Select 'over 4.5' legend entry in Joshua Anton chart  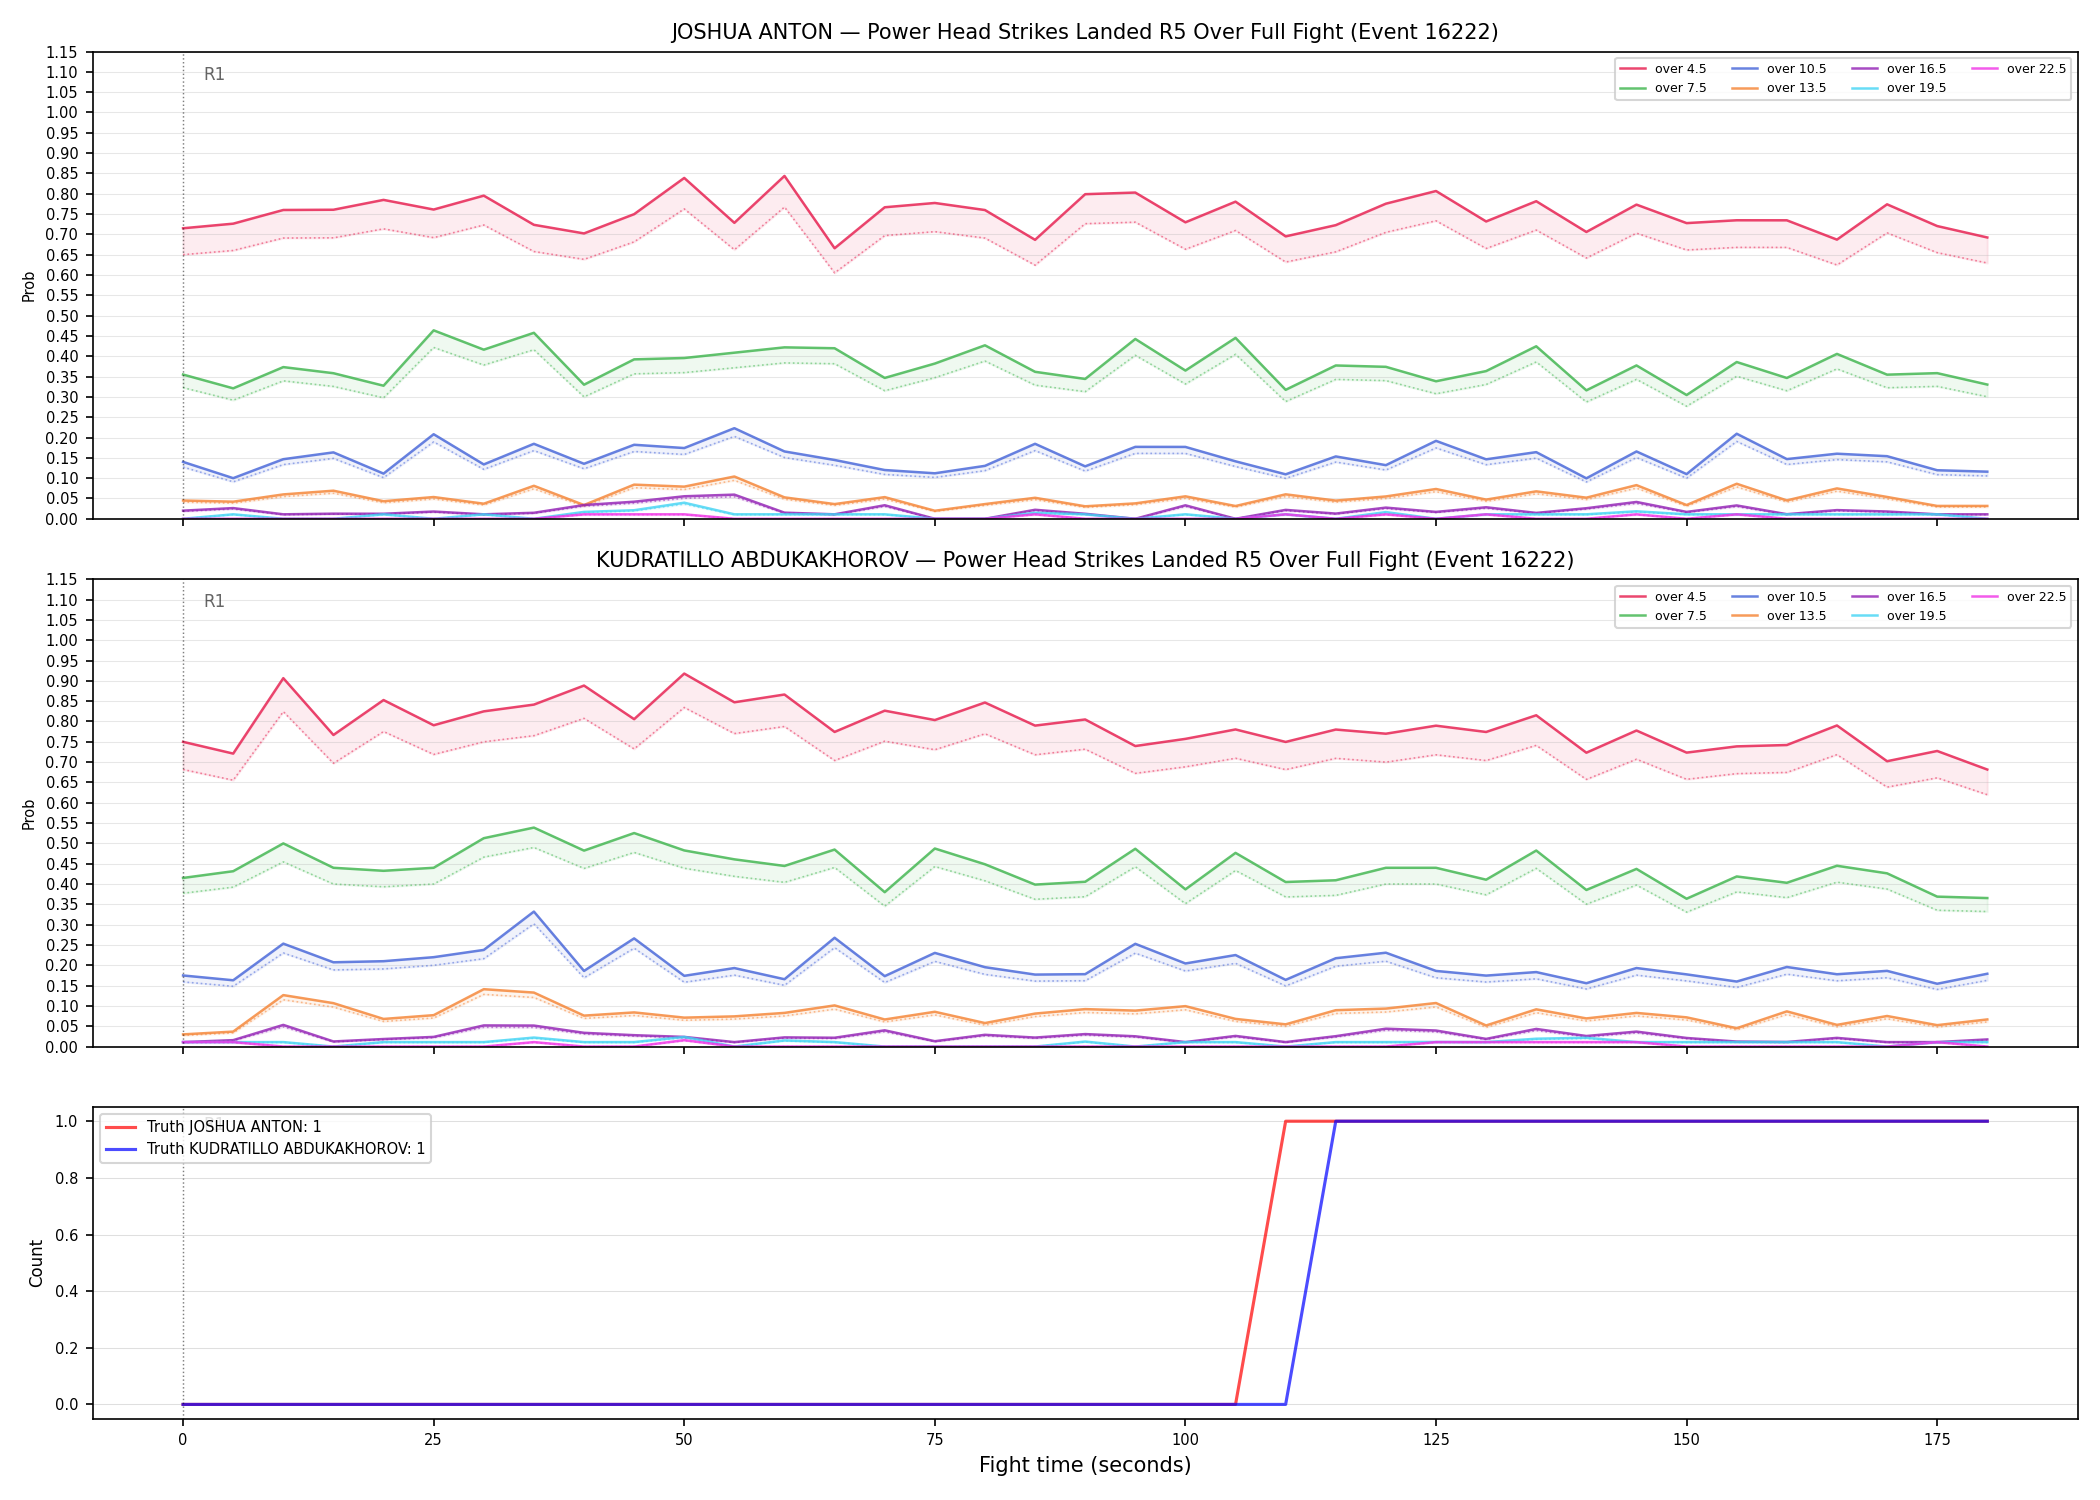pyautogui.click(x=1663, y=69)
